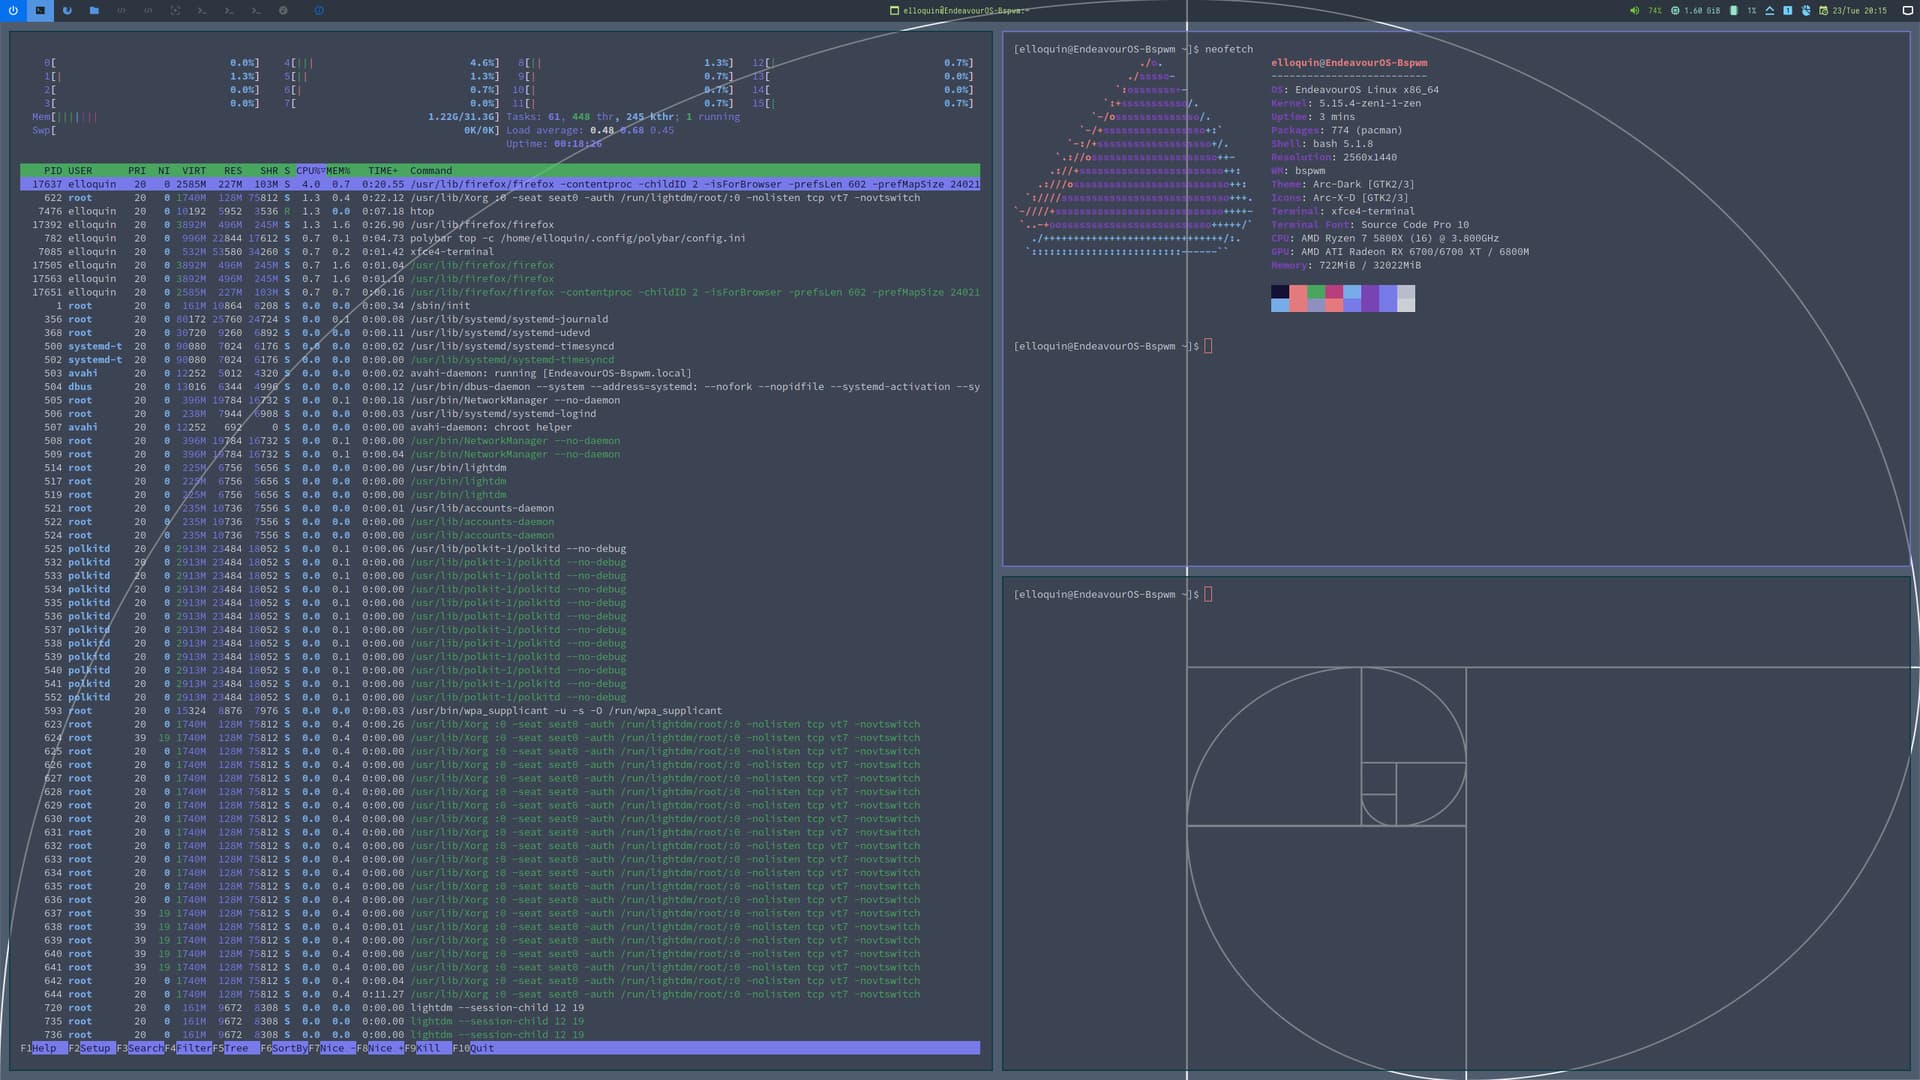1920x1080 pixels.
Task: Click the calendar icon beside the date
Action: point(1824,10)
